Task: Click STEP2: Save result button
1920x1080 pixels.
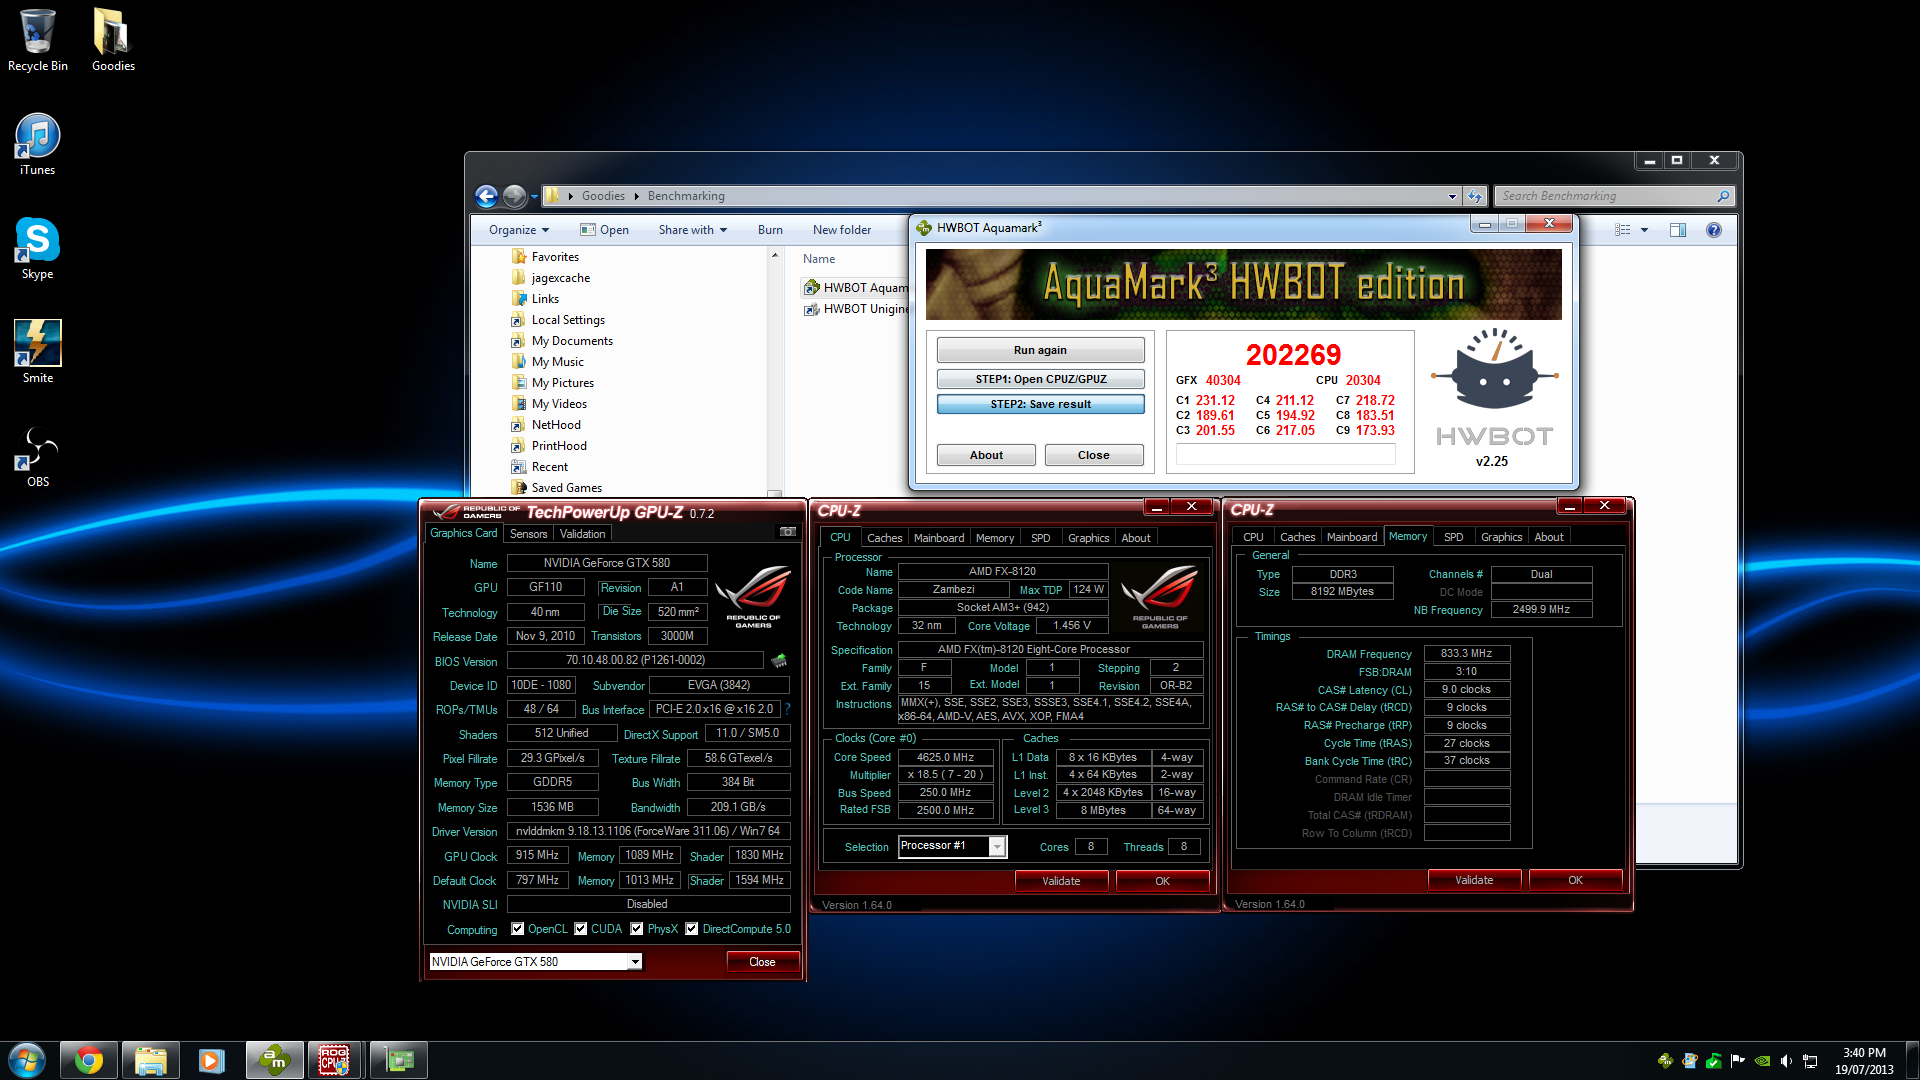Action: pyautogui.click(x=1040, y=404)
